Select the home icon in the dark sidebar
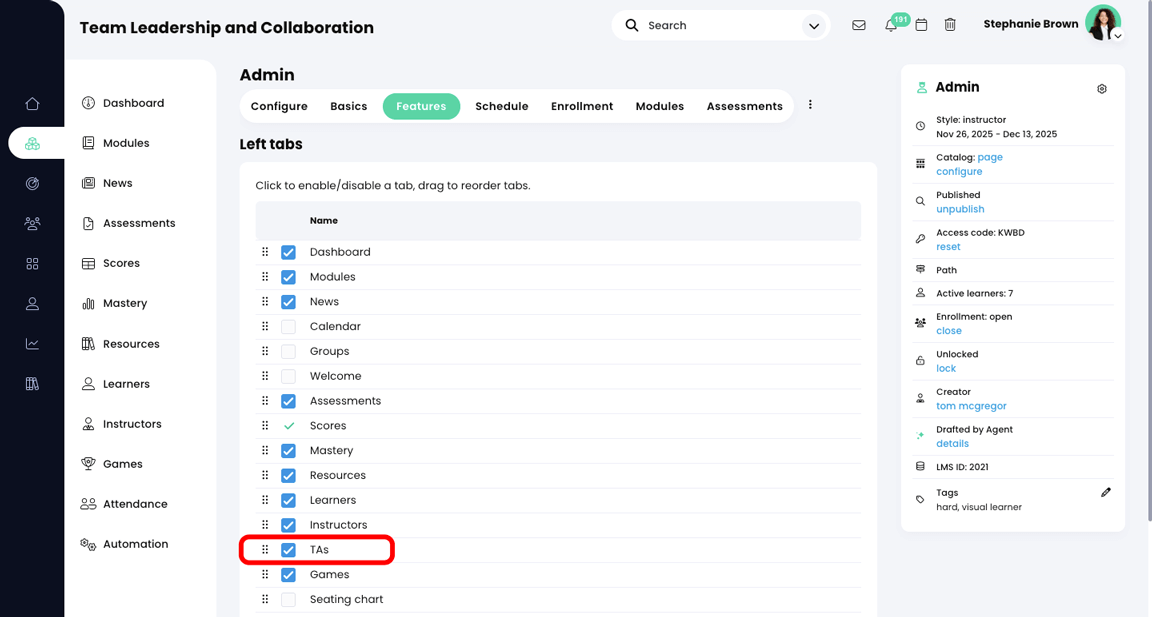This screenshot has width=1152, height=617. point(32,102)
